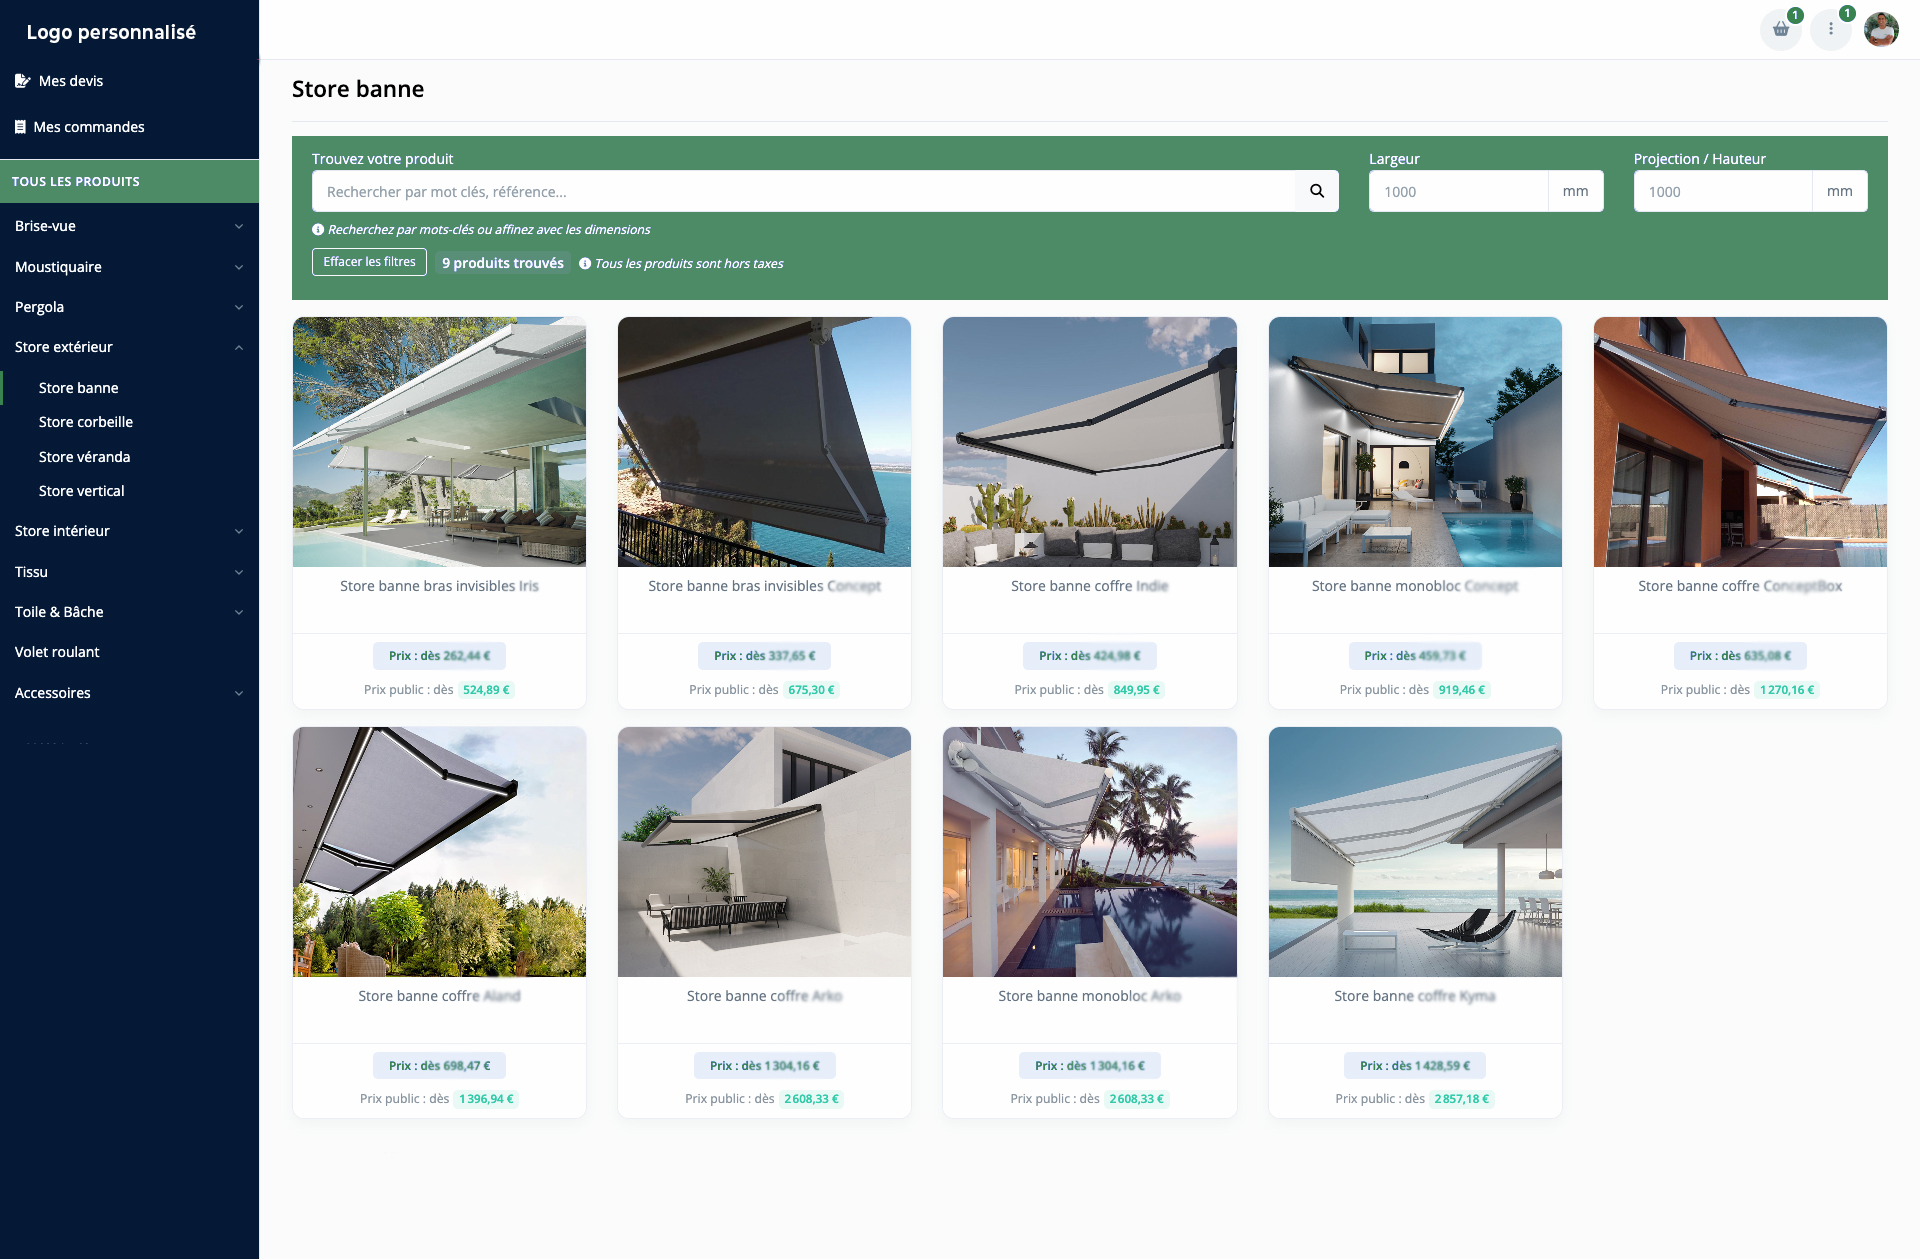Click the user profile avatar
Image resolution: width=1920 pixels, height=1259 pixels.
click(1881, 29)
